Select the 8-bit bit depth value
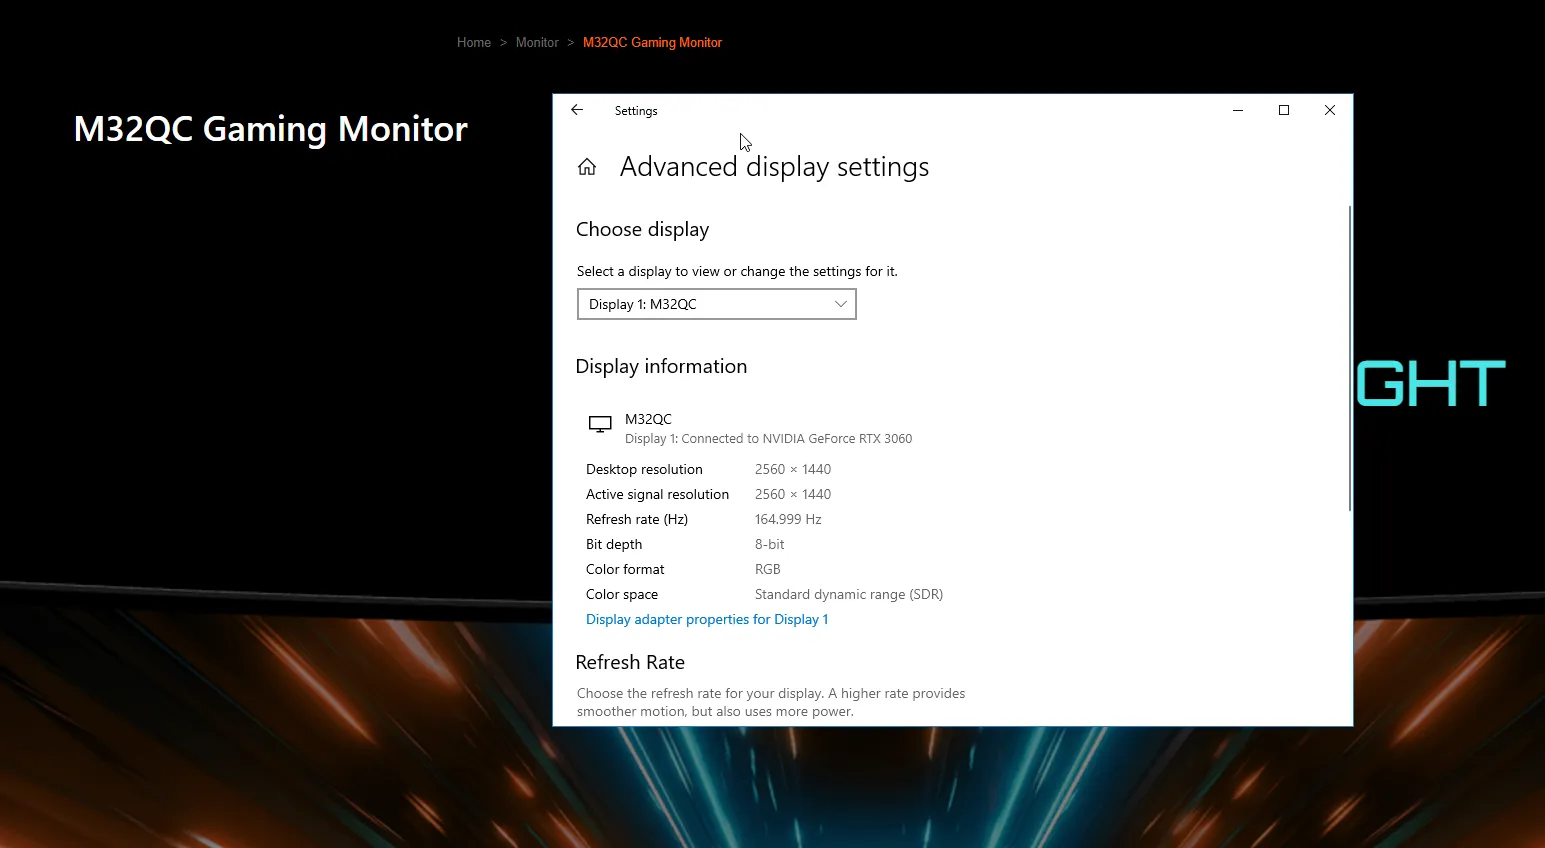 (769, 544)
